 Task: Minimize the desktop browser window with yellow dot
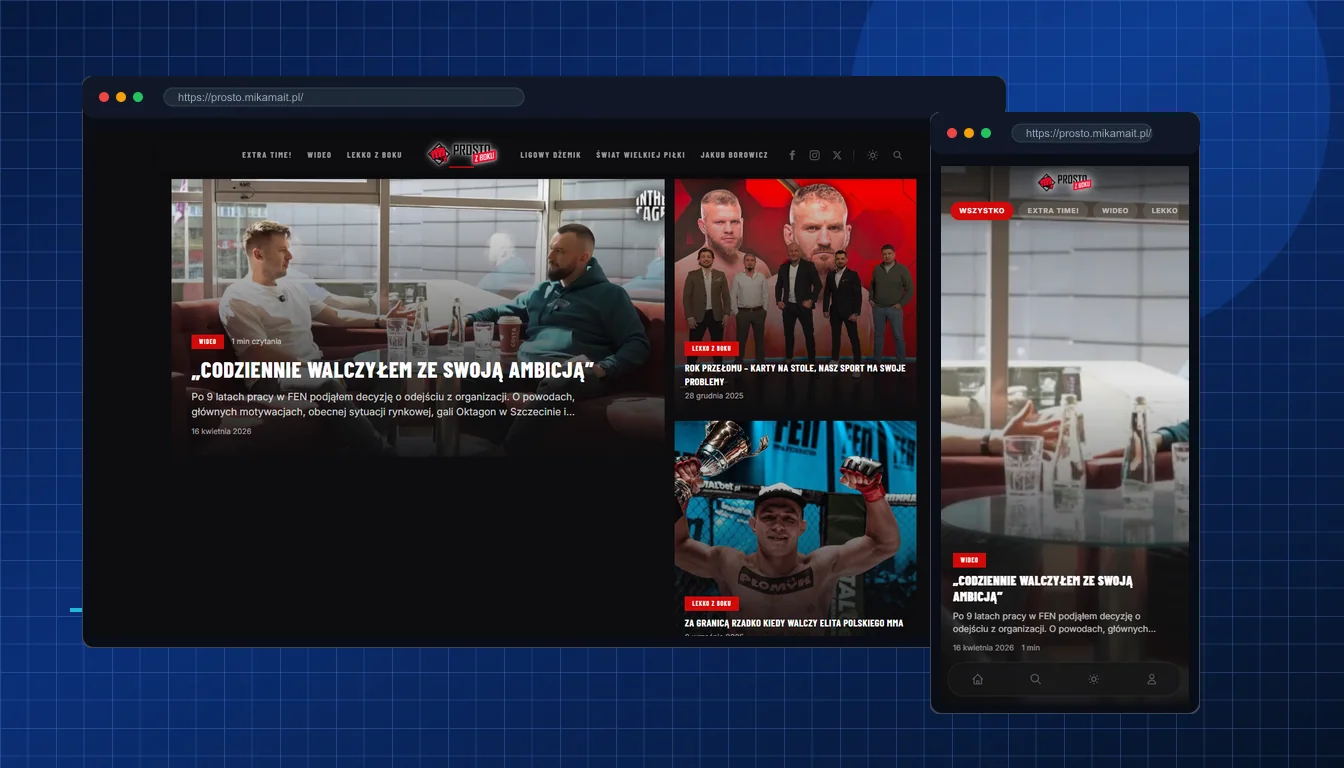[x=121, y=97]
